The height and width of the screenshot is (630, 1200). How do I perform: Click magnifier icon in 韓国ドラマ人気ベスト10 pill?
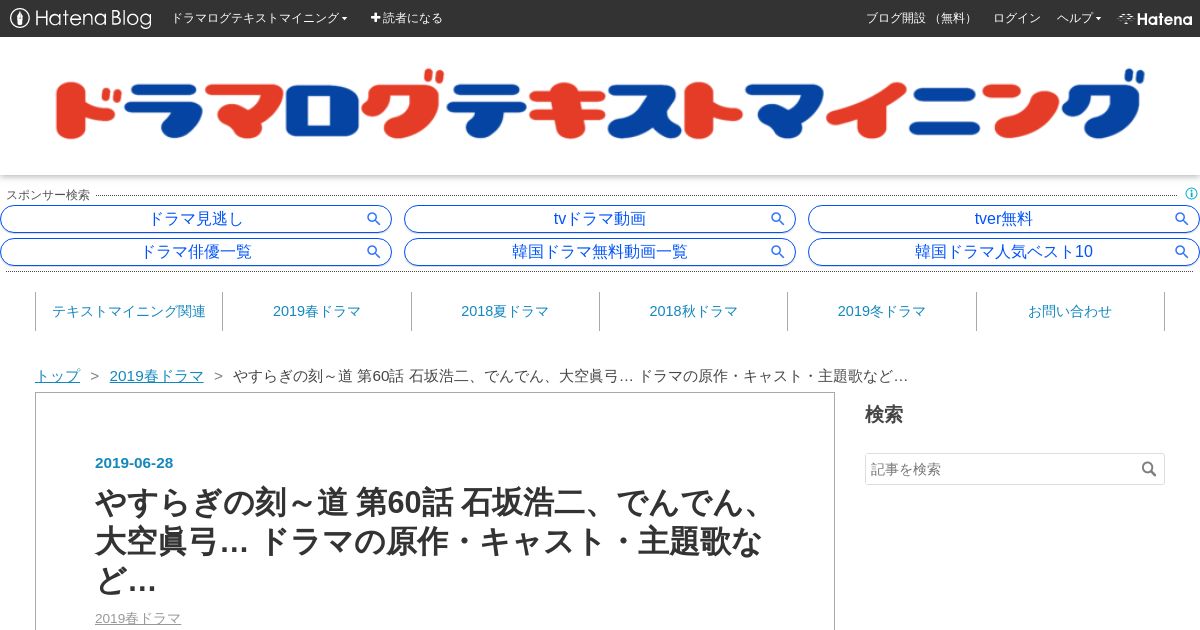1182,252
